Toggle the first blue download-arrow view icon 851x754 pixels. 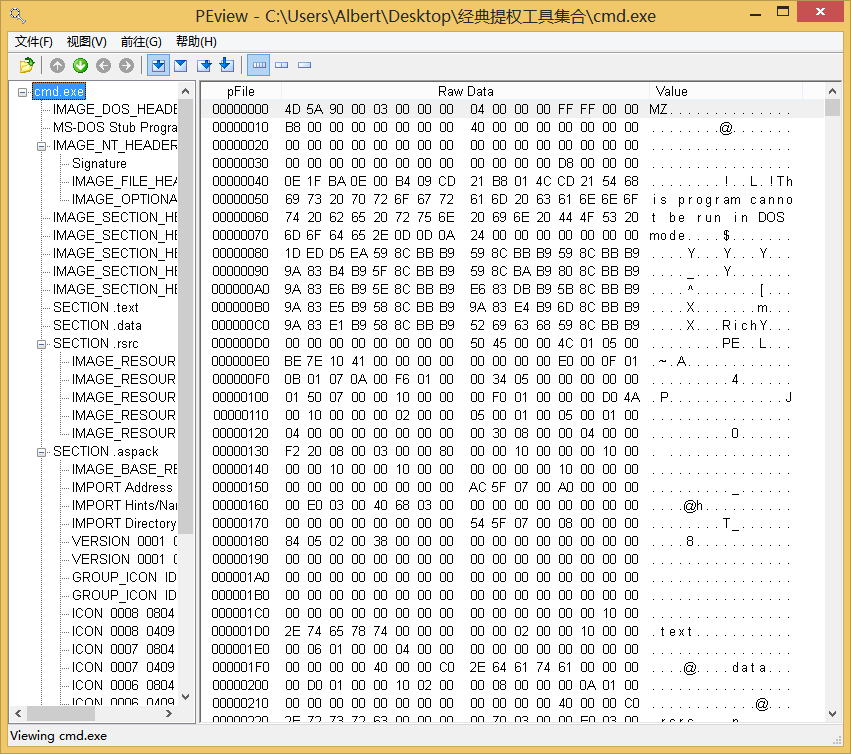coord(158,65)
